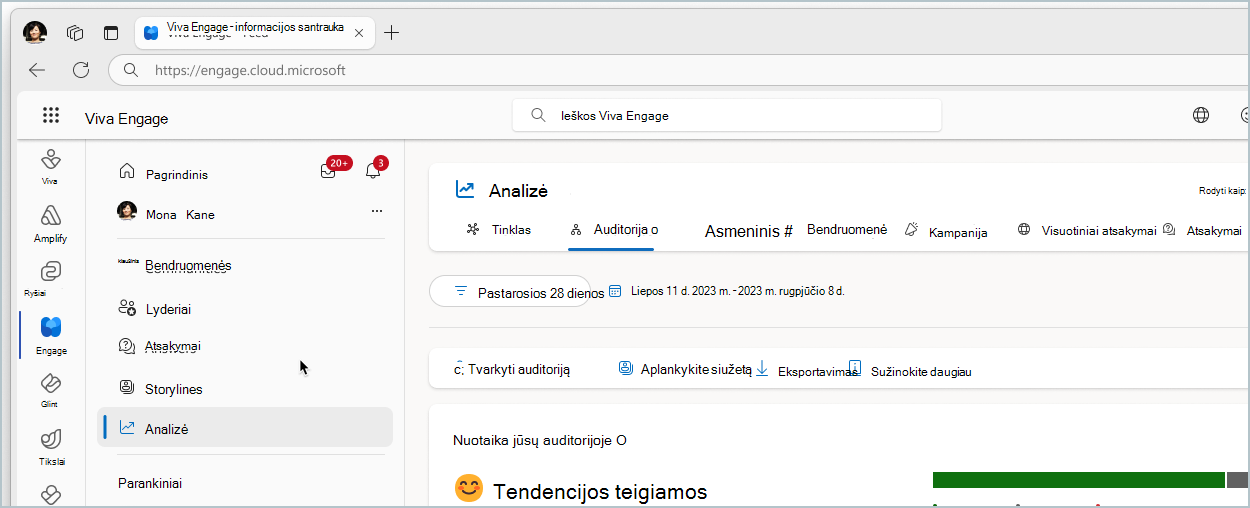Close the Viva Engage browser tab
This screenshot has width=1250, height=508.
click(359, 32)
